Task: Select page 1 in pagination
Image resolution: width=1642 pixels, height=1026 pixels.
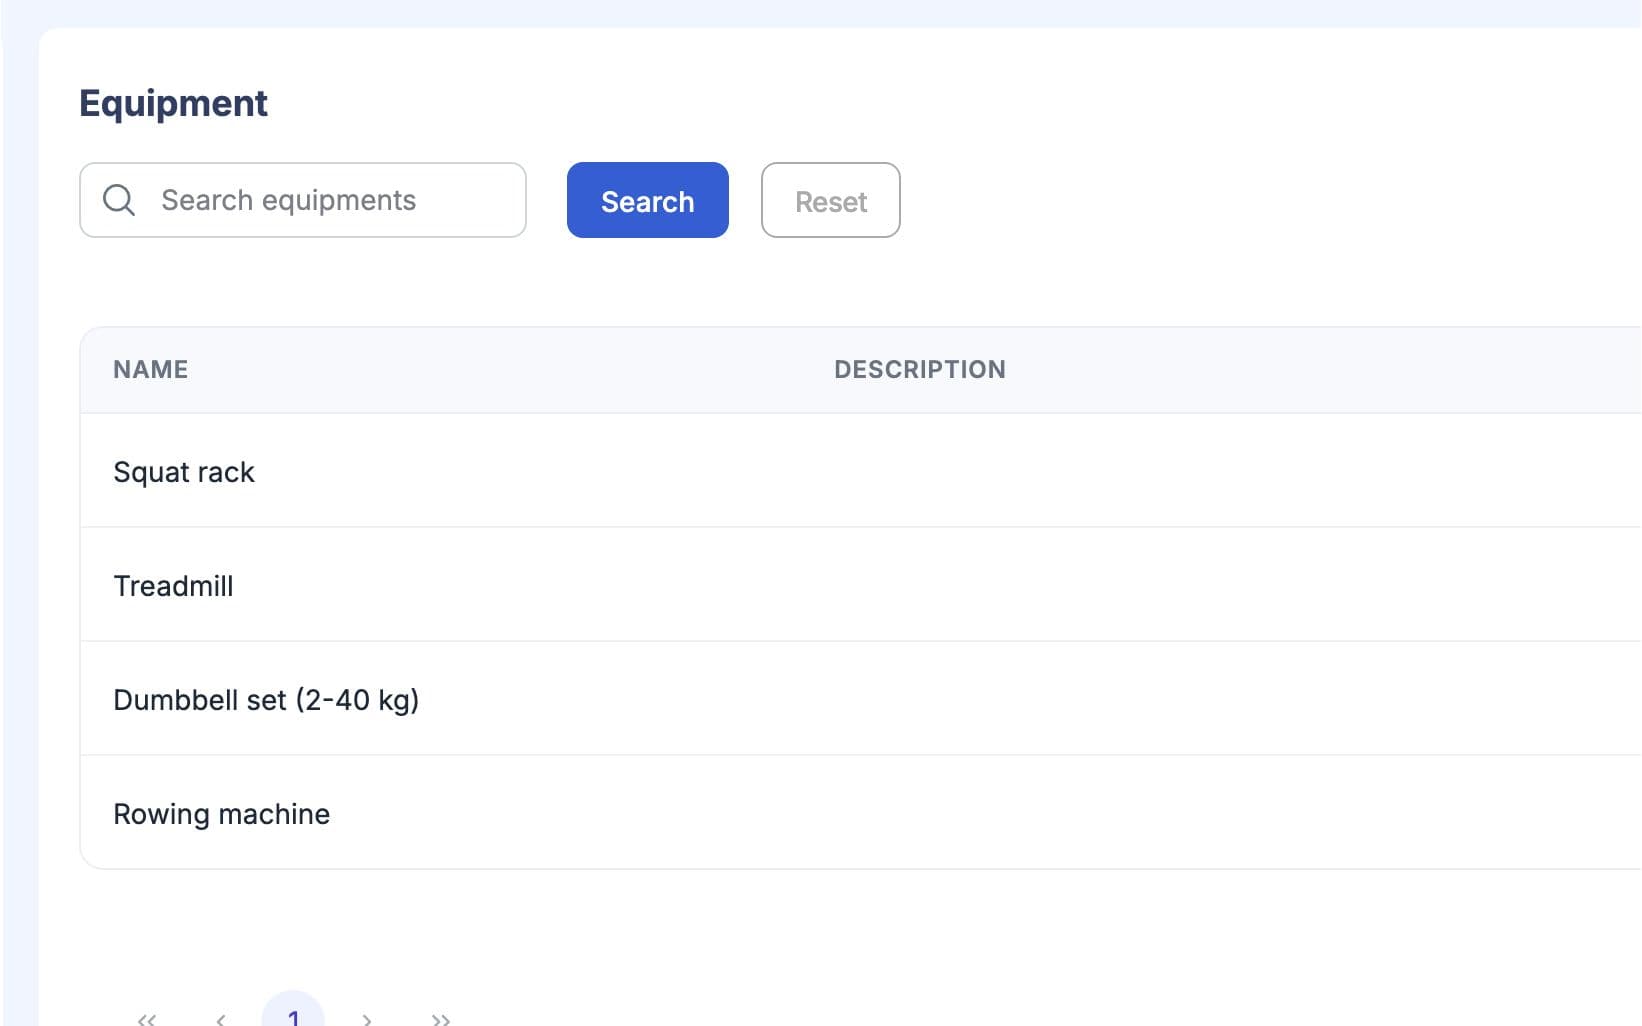Action: (x=293, y=1010)
